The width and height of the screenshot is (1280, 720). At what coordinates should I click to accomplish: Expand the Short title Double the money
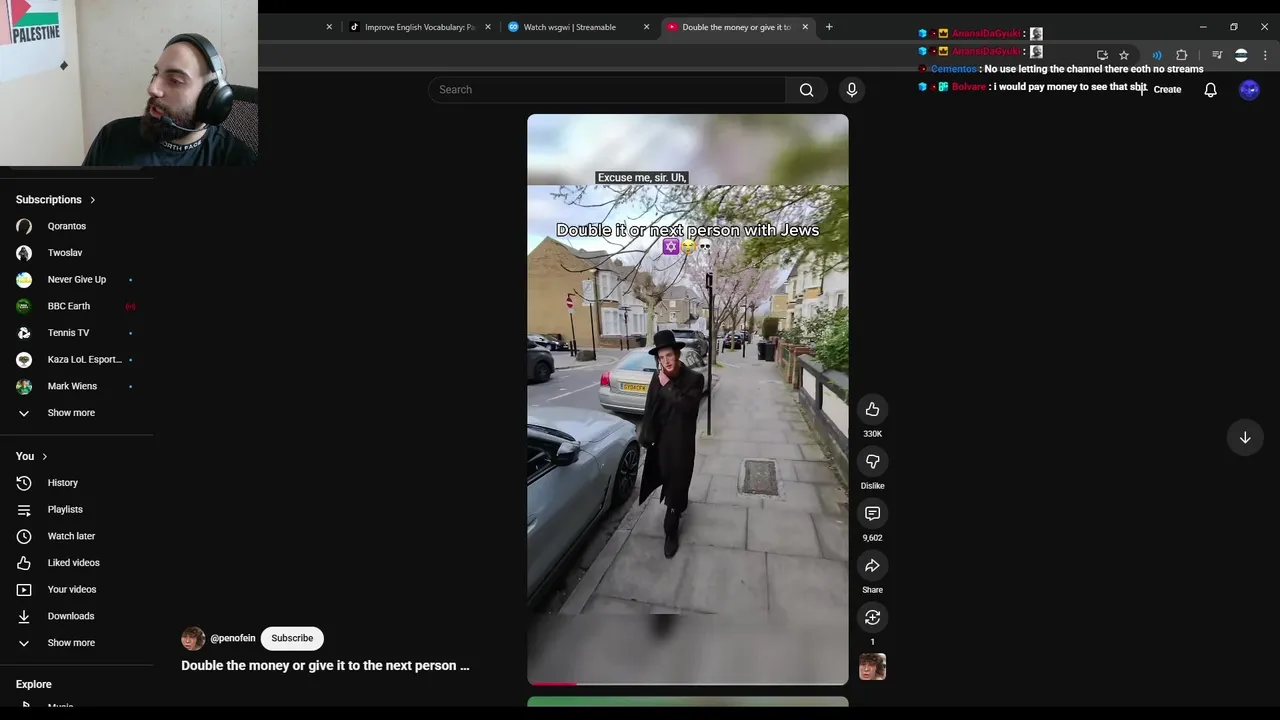(x=325, y=665)
